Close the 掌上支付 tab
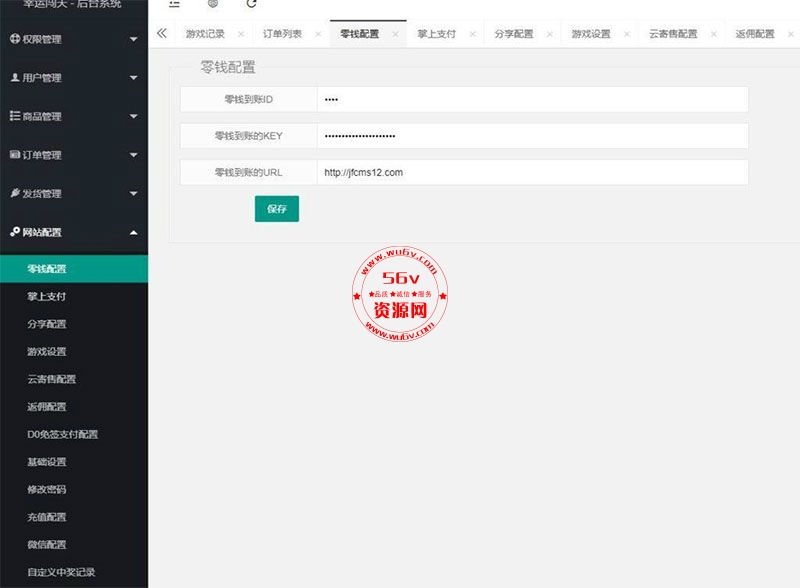 (472, 34)
